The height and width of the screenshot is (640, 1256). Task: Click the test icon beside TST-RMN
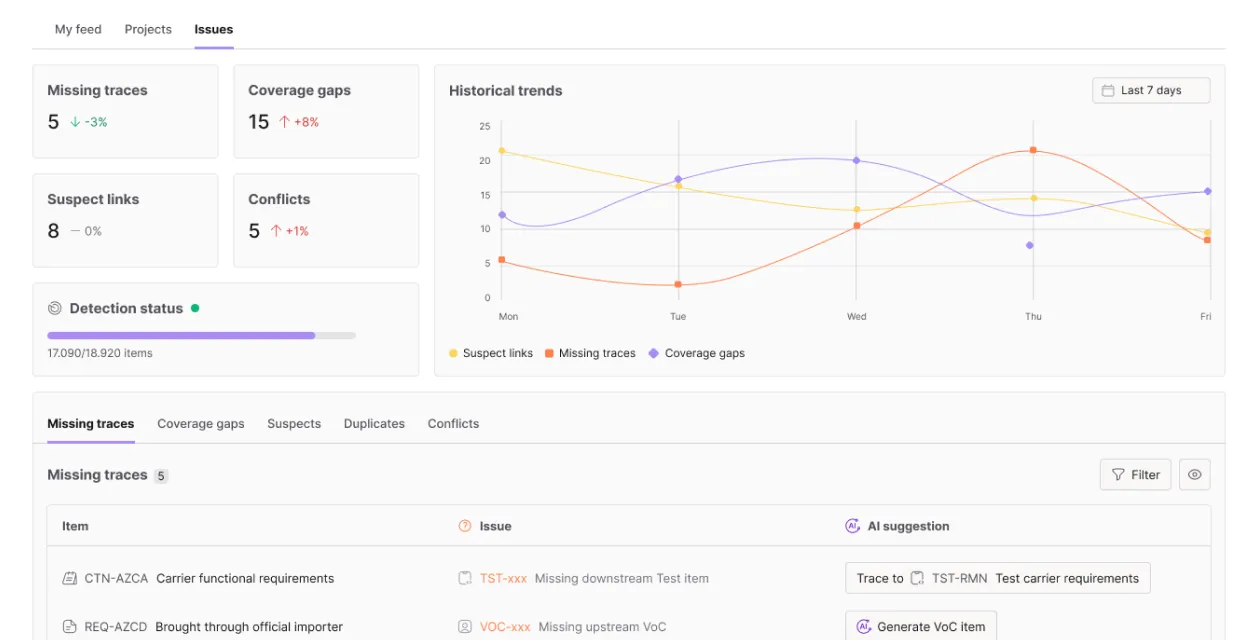click(917, 578)
